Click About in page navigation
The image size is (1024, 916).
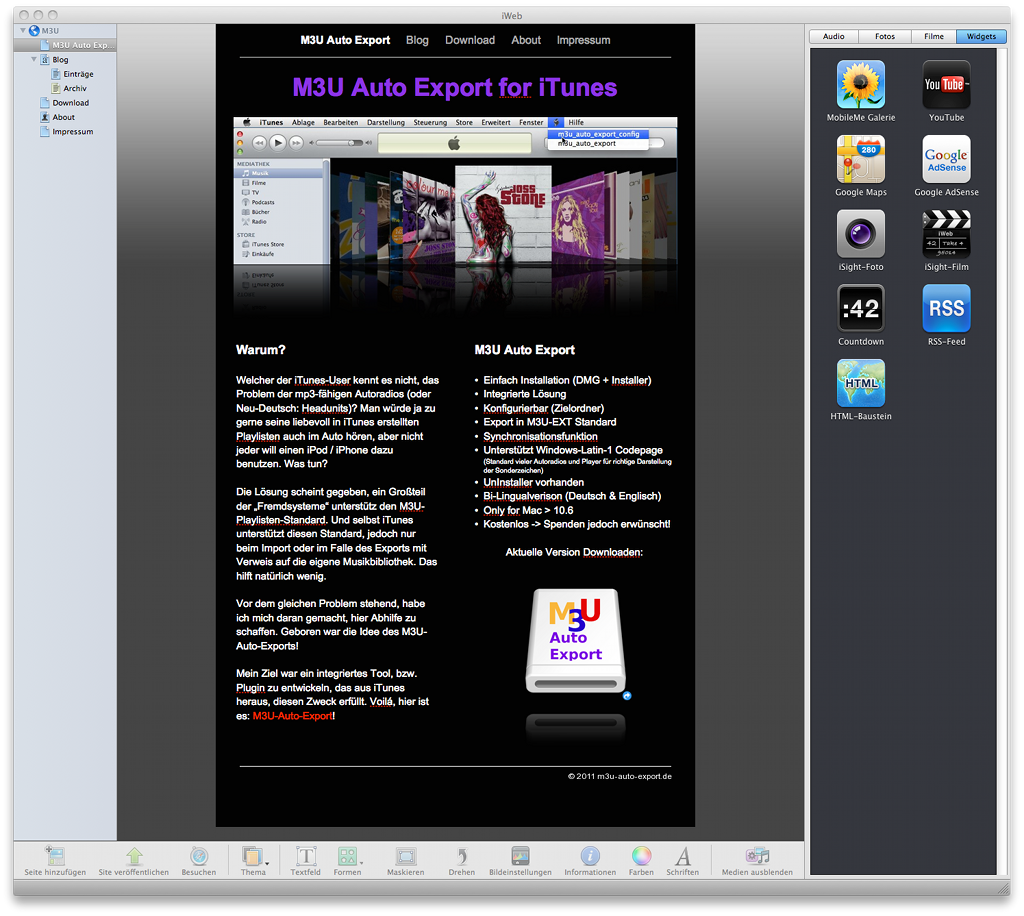tap(526, 40)
